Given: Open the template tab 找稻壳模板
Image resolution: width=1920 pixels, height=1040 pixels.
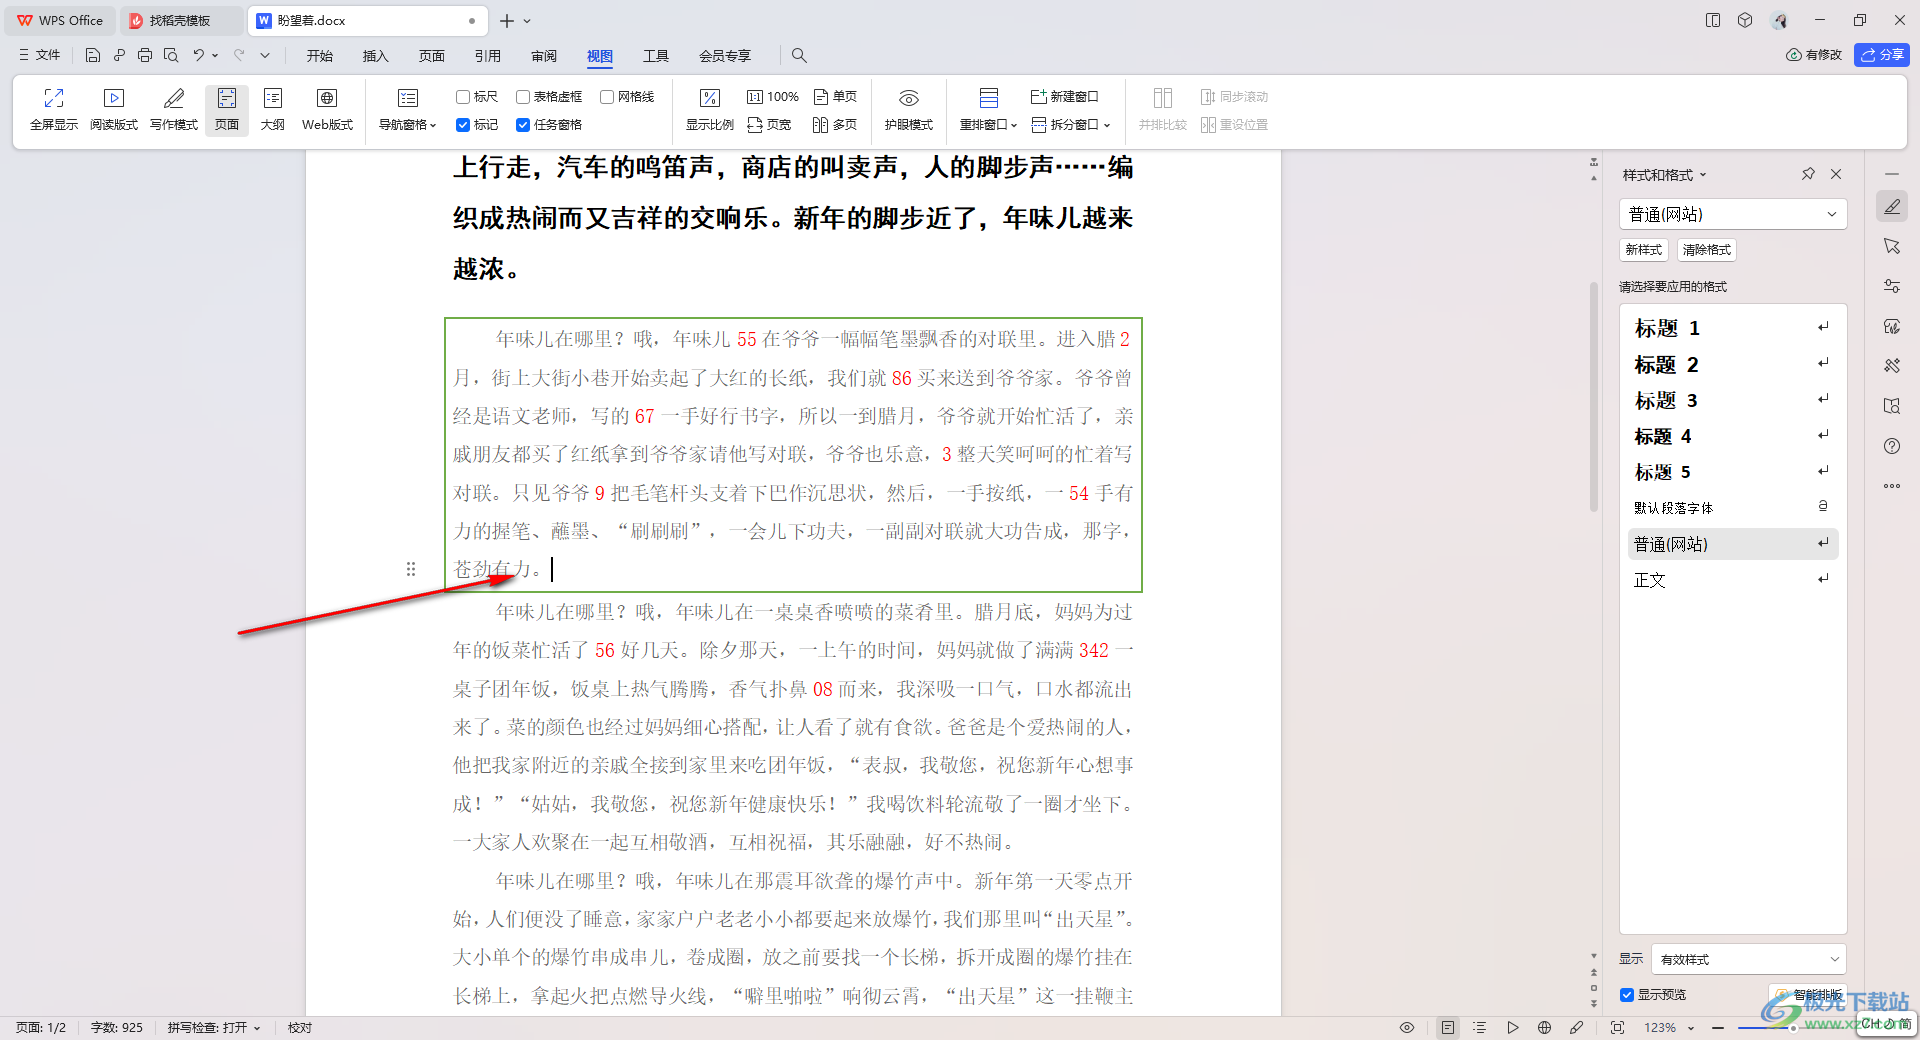Looking at the screenshot, I should [181, 20].
